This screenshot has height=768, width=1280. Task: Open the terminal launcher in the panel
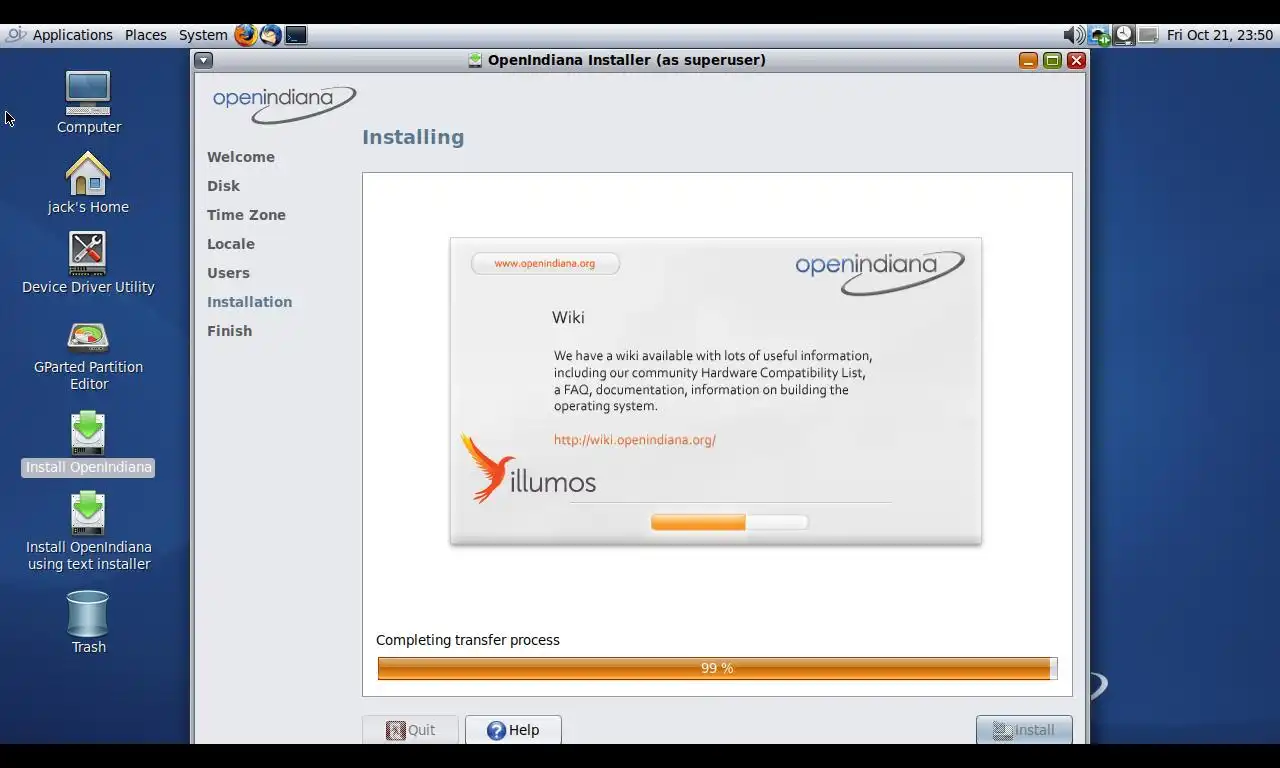[296, 35]
